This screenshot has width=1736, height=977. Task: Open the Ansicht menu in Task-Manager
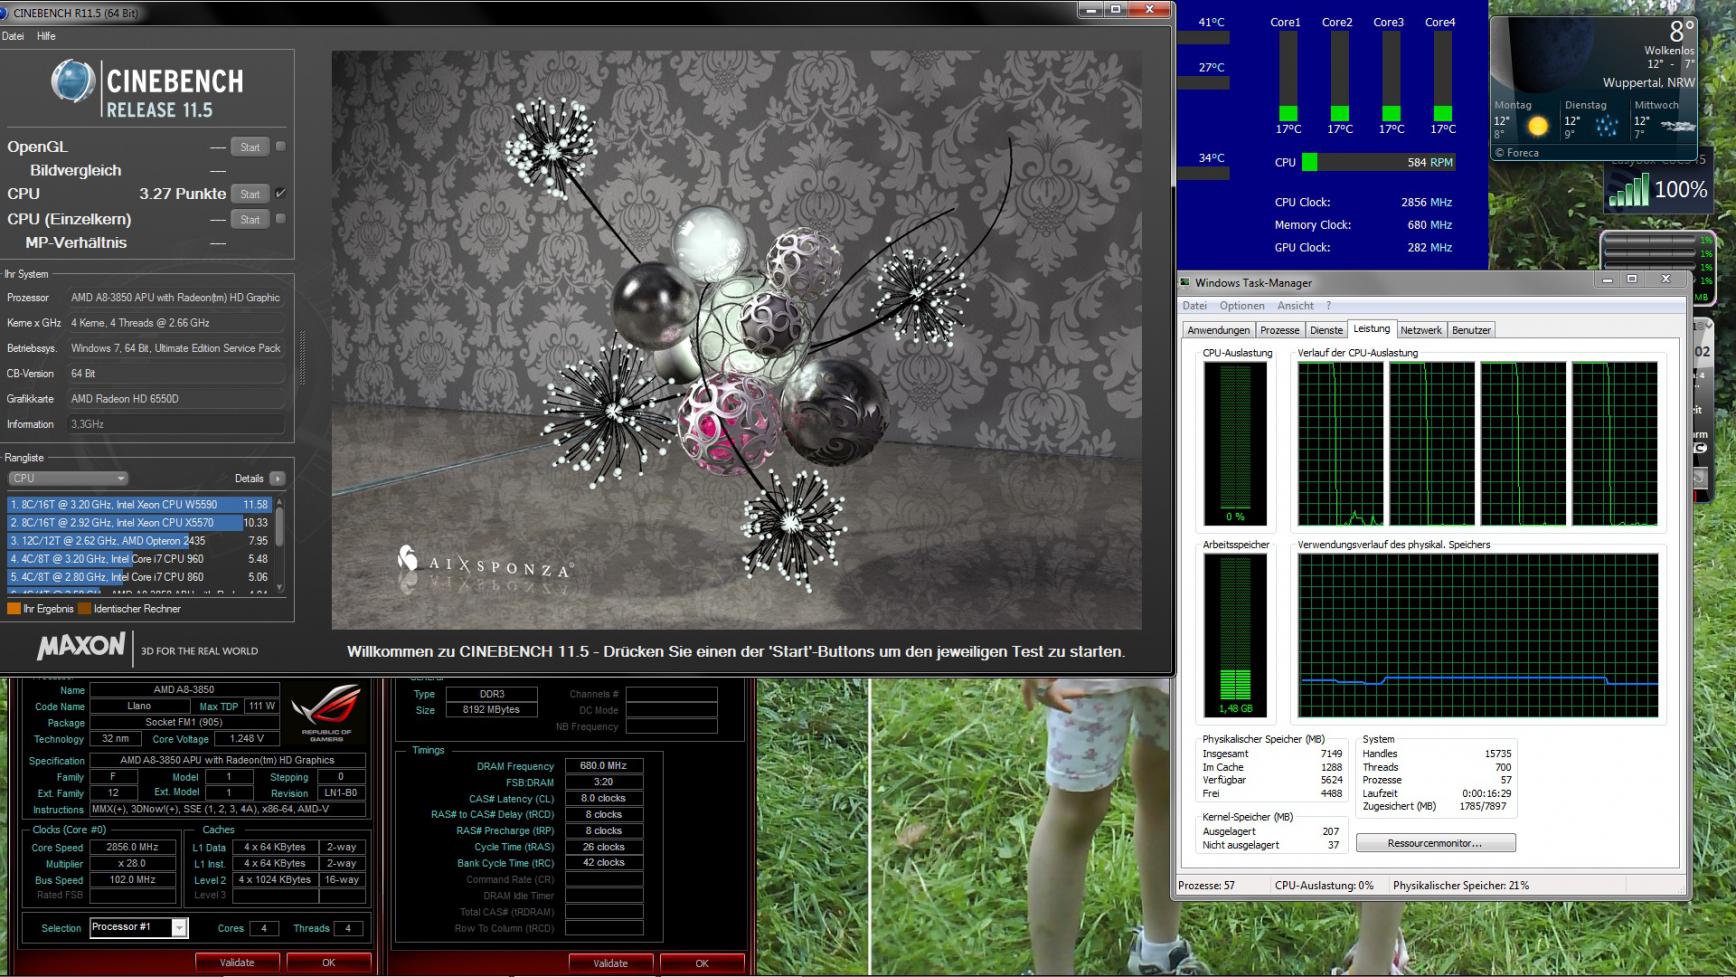pyautogui.click(x=1295, y=306)
